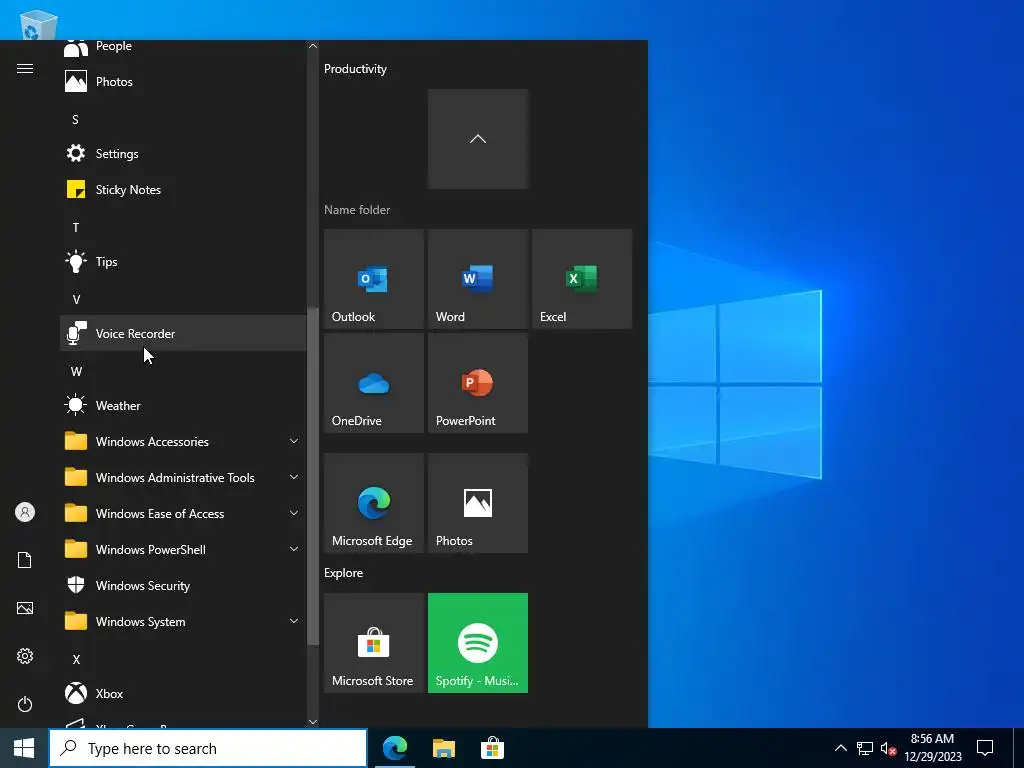Open Photos from the app list
This screenshot has width=1024, height=768.
click(183, 82)
